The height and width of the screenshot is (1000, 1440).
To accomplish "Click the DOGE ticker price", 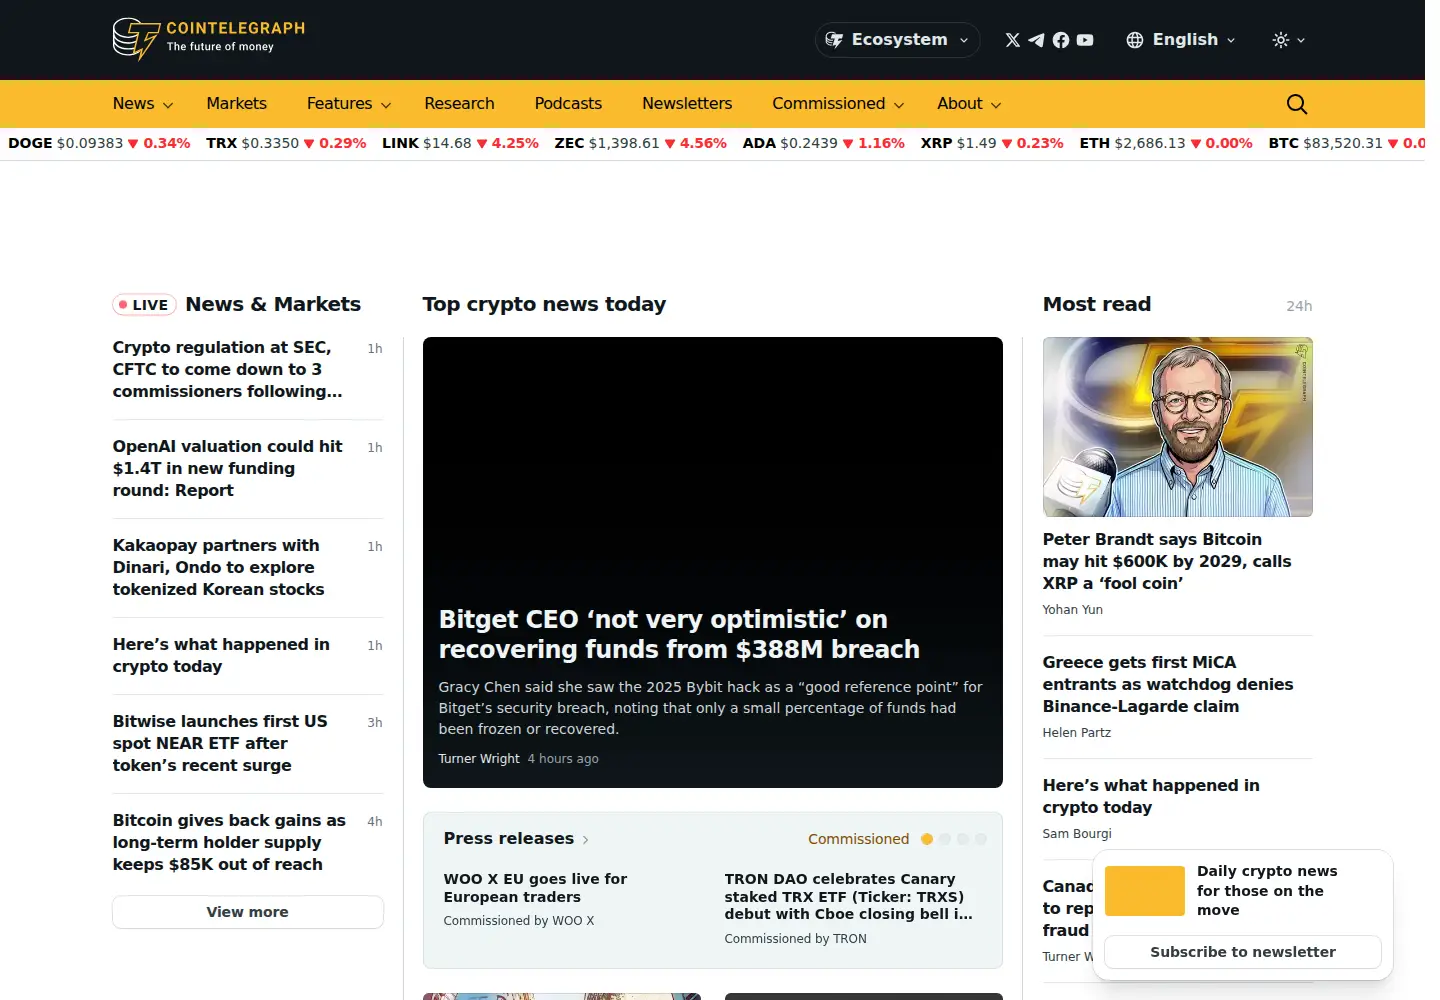I will (90, 143).
